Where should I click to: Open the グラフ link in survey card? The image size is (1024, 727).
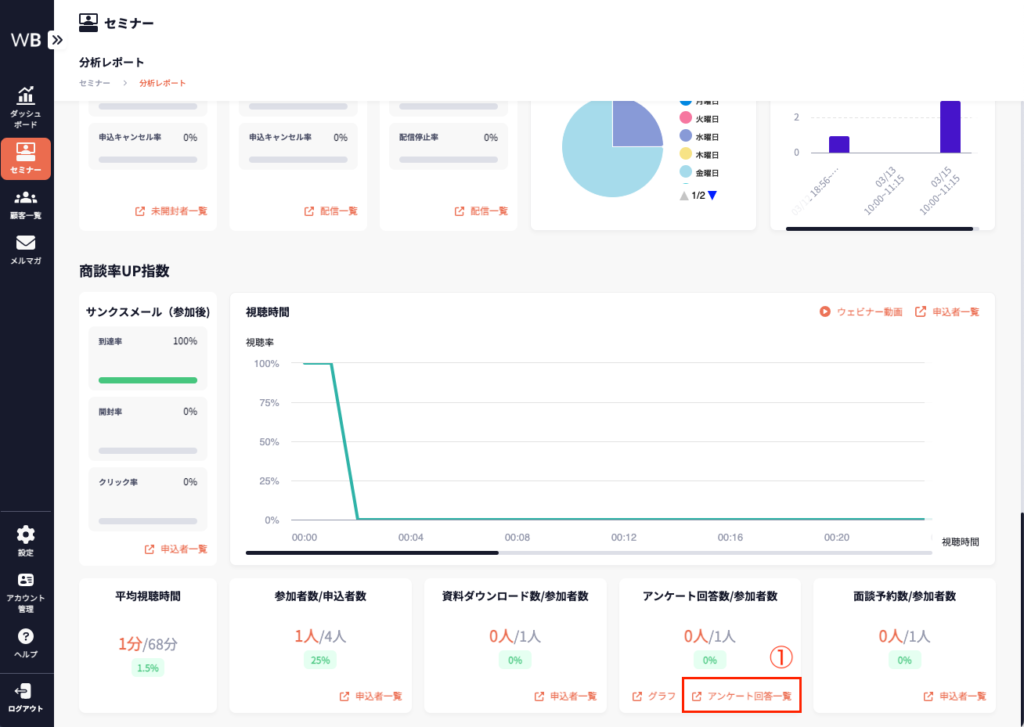coord(654,696)
